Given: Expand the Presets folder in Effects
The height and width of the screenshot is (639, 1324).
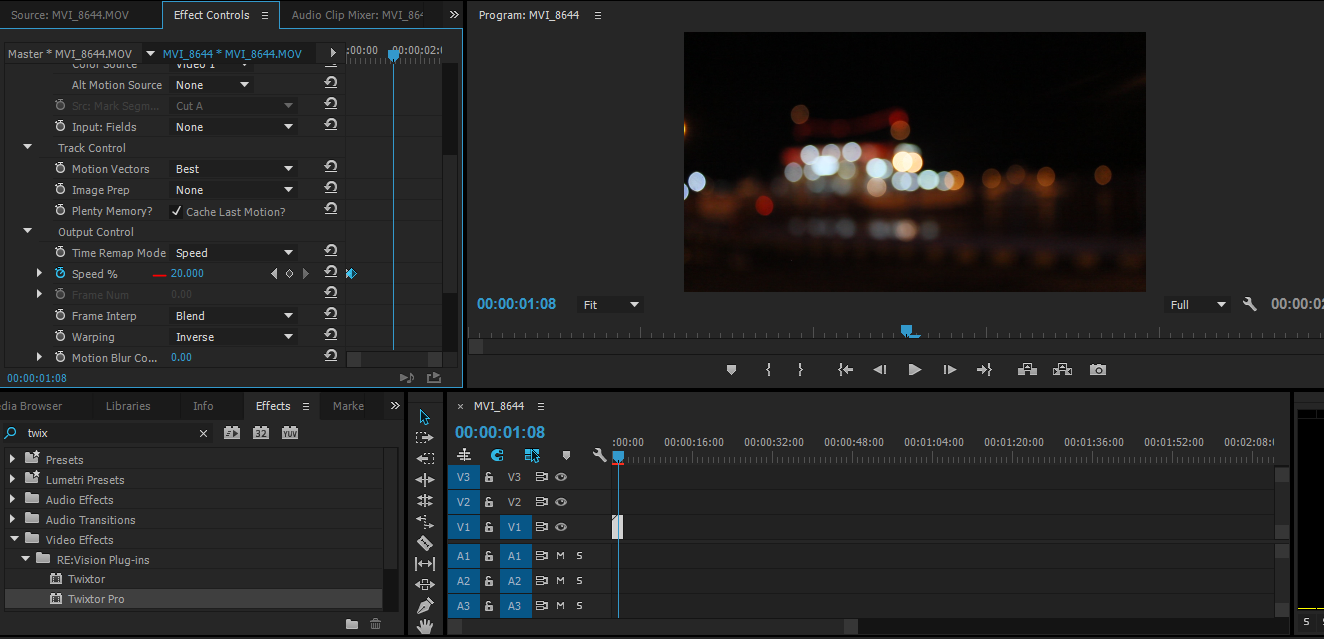Looking at the screenshot, I should tap(12, 458).
